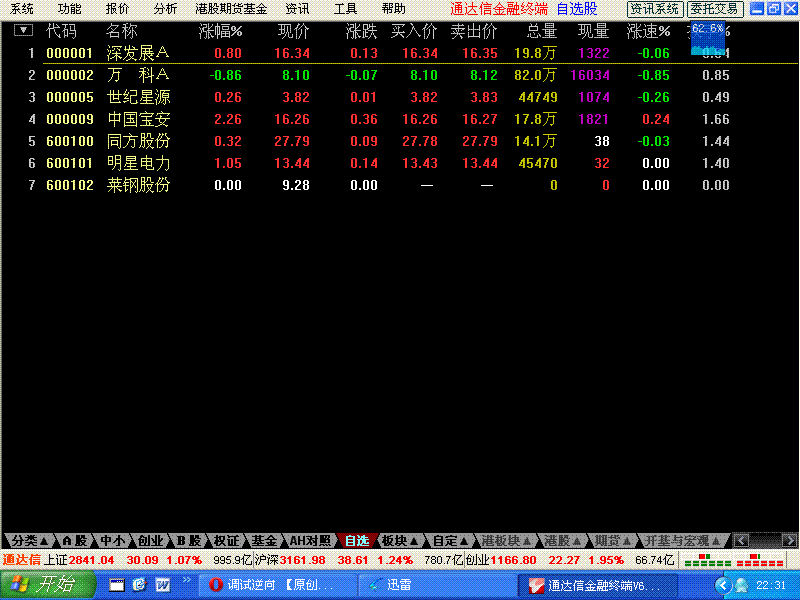Open the 分析 menu
Viewport: 800px width, 600px height.
tap(165, 9)
